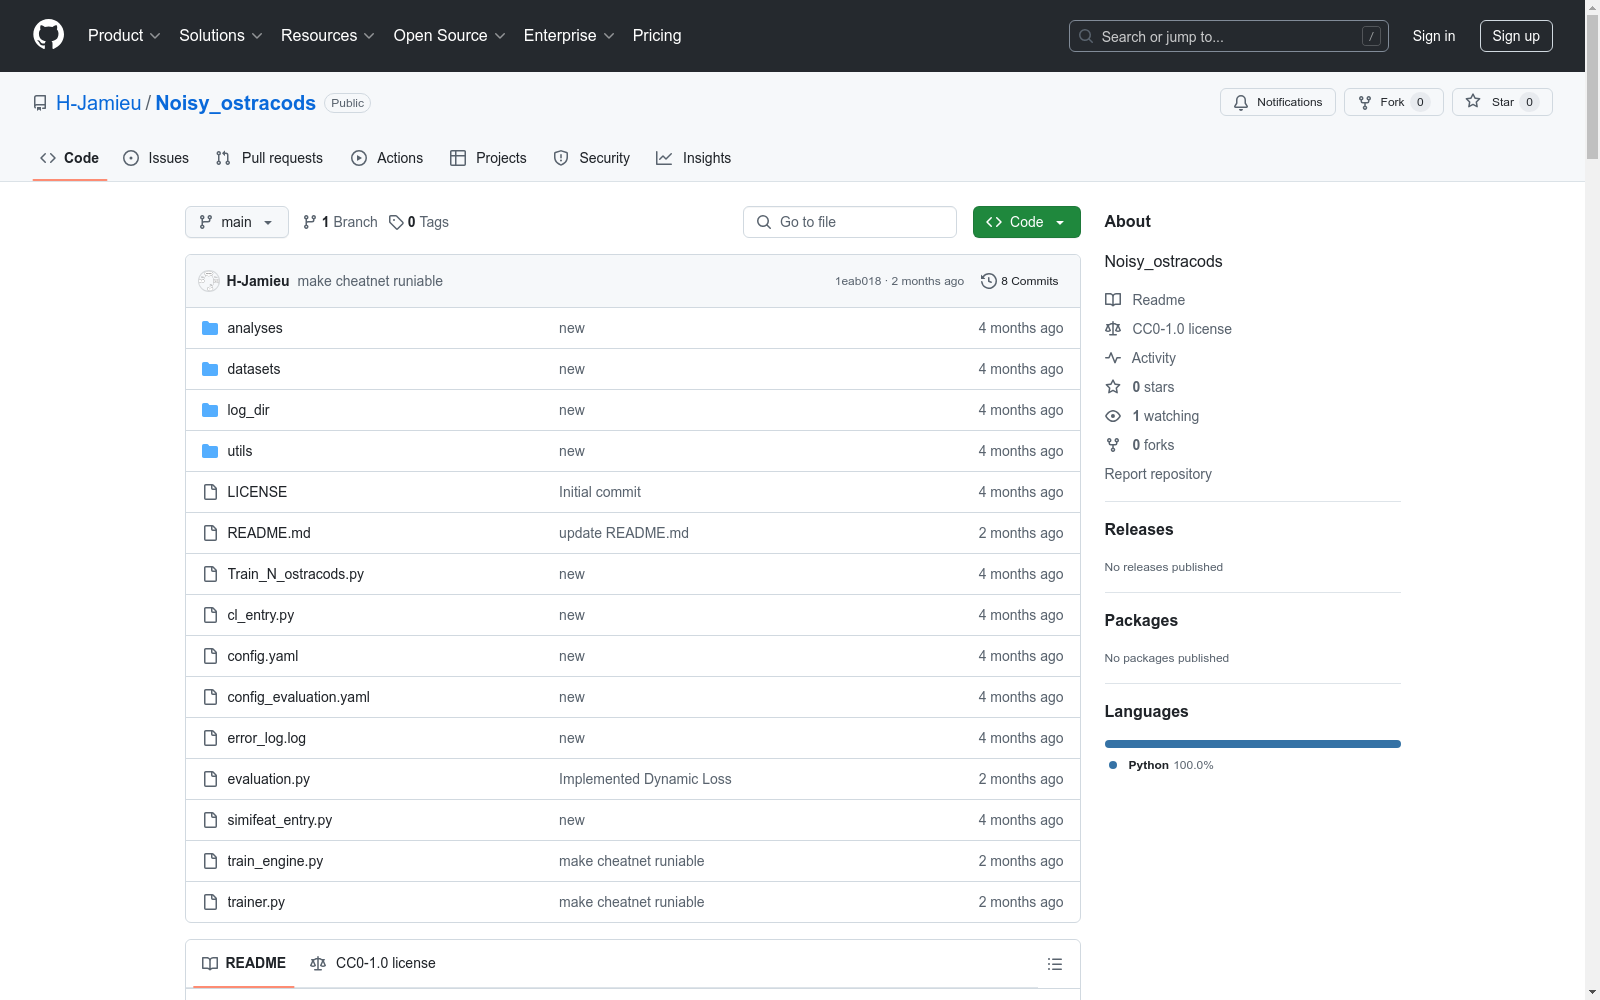
Task: Open the Insights tab
Action: [x=694, y=158]
